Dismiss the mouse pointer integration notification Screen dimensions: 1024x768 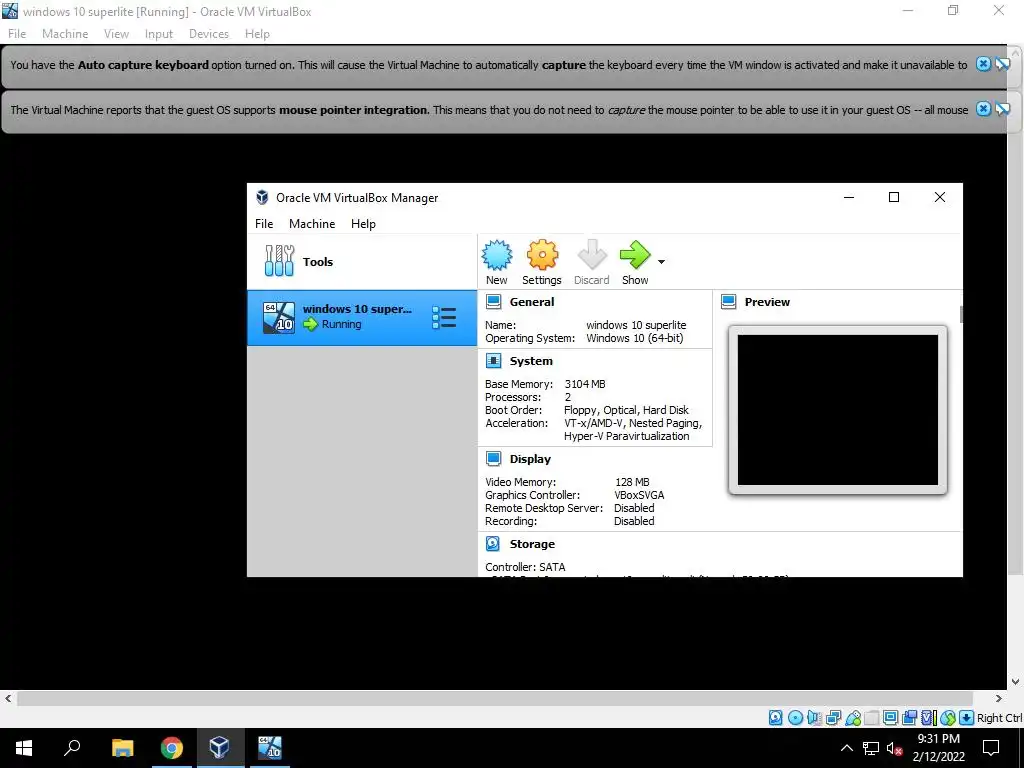tap(984, 109)
